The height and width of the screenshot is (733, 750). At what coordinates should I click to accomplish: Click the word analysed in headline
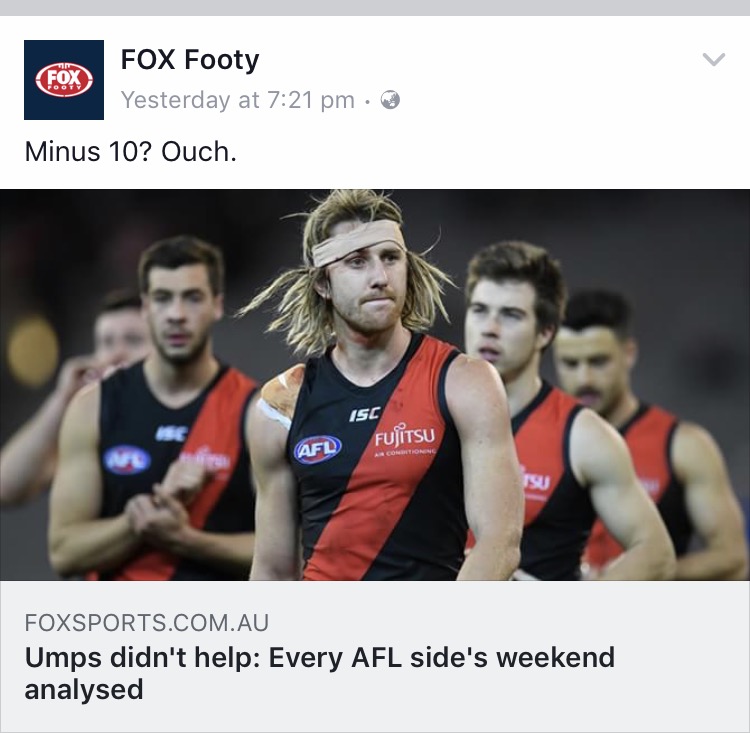(84, 689)
